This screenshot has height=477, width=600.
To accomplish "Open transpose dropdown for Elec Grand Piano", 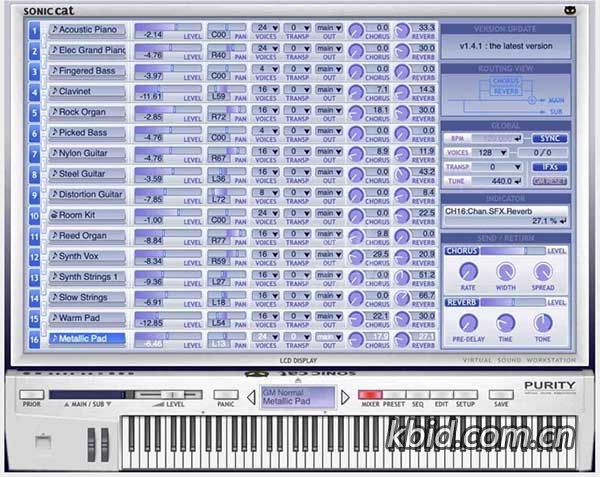I will (x=297, y=49).
